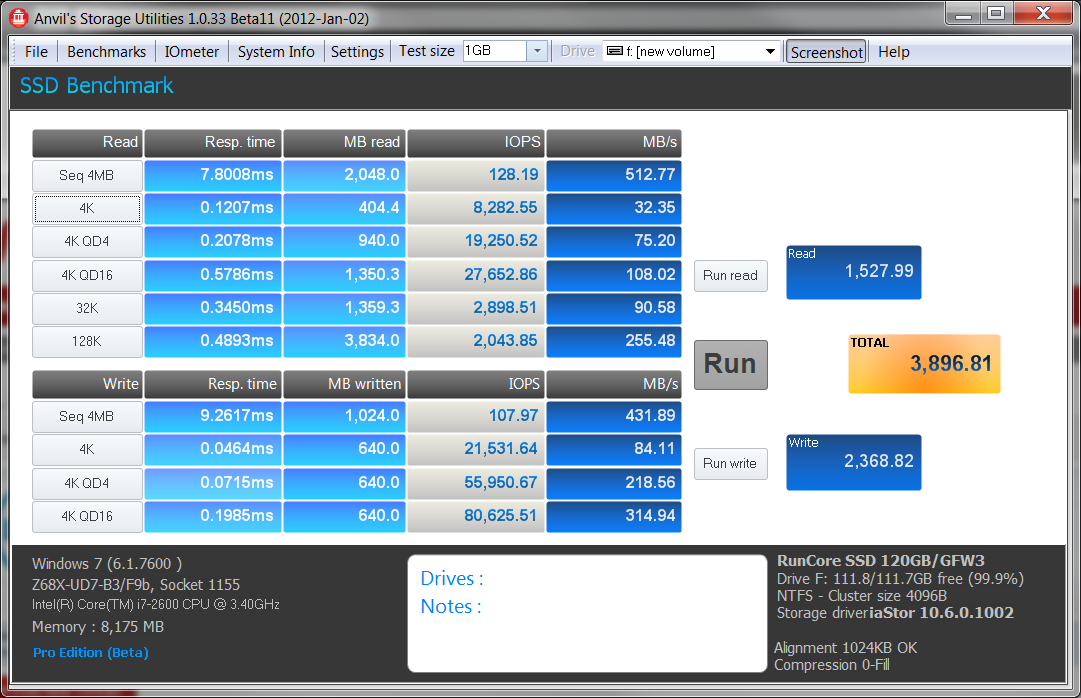Expand the Test size dropdown arrow

tap(537, 51)
